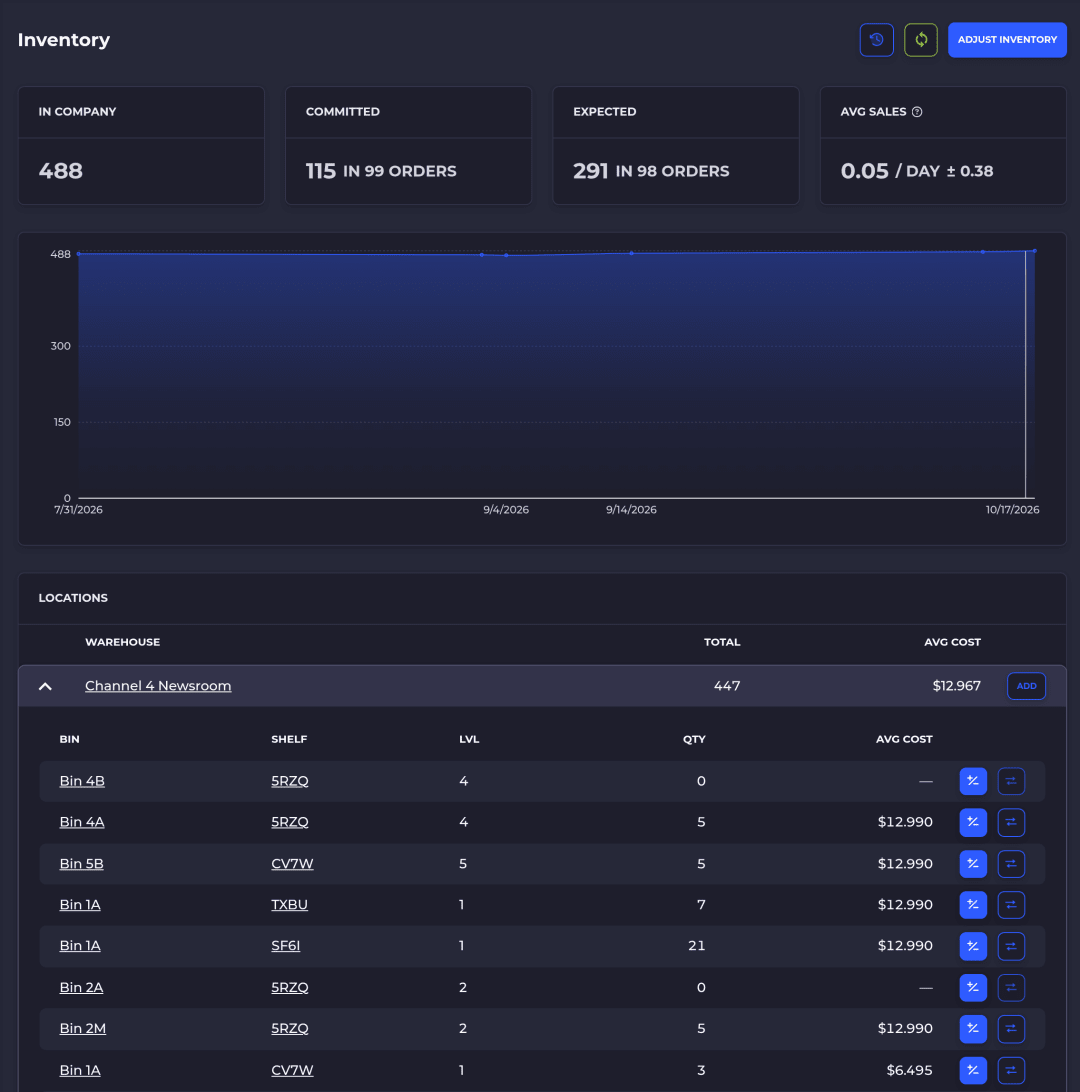
Task: Adjust quantity icon in Bin 5B row
Action: pos(973,864)
